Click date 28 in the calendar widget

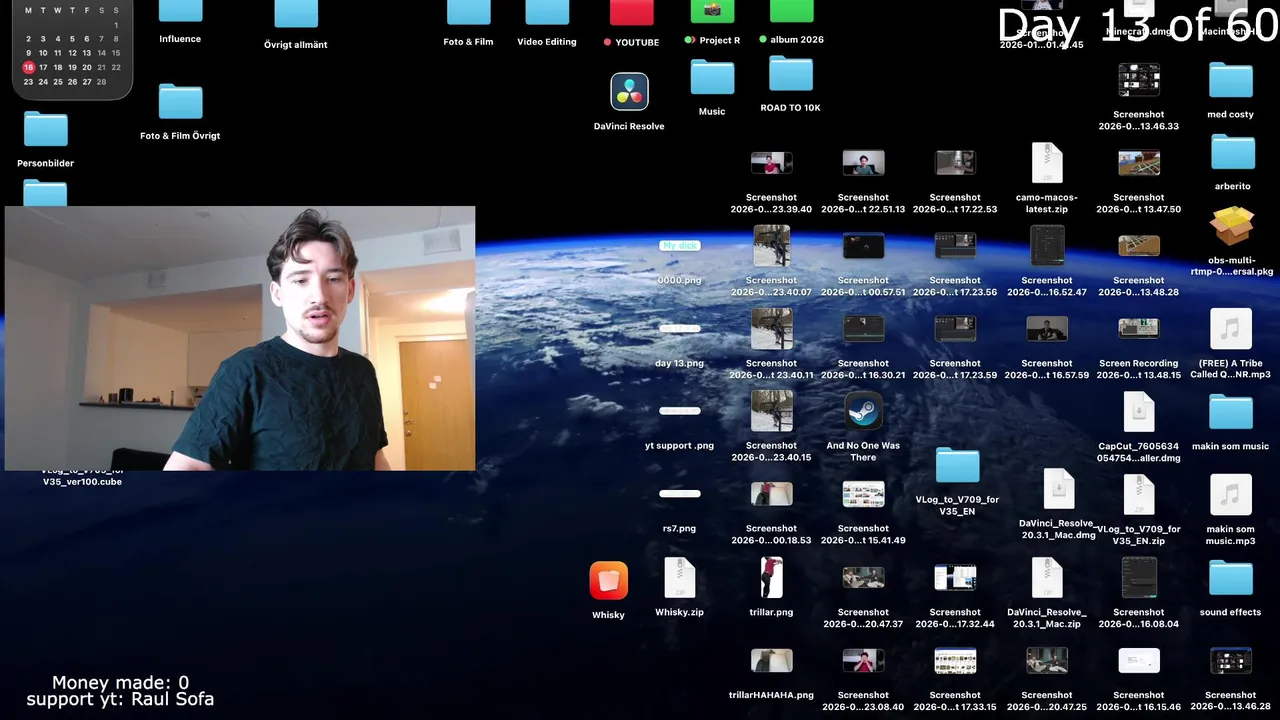(x=101, y=82)
